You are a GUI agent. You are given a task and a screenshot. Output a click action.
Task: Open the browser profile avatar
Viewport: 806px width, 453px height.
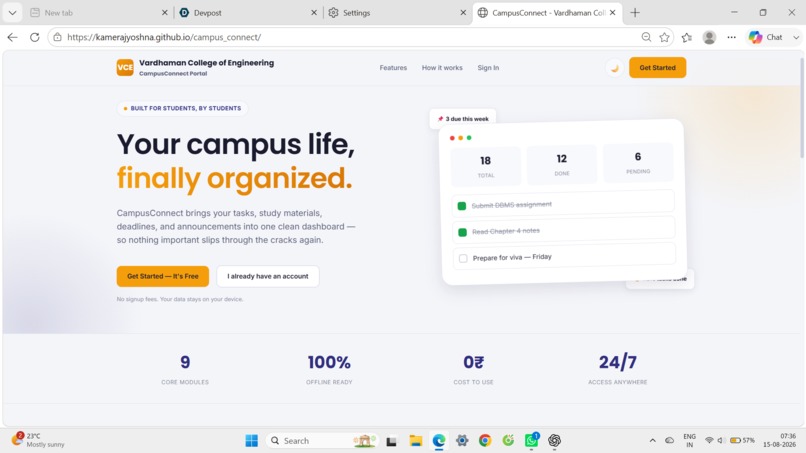(x=709, y=37)
